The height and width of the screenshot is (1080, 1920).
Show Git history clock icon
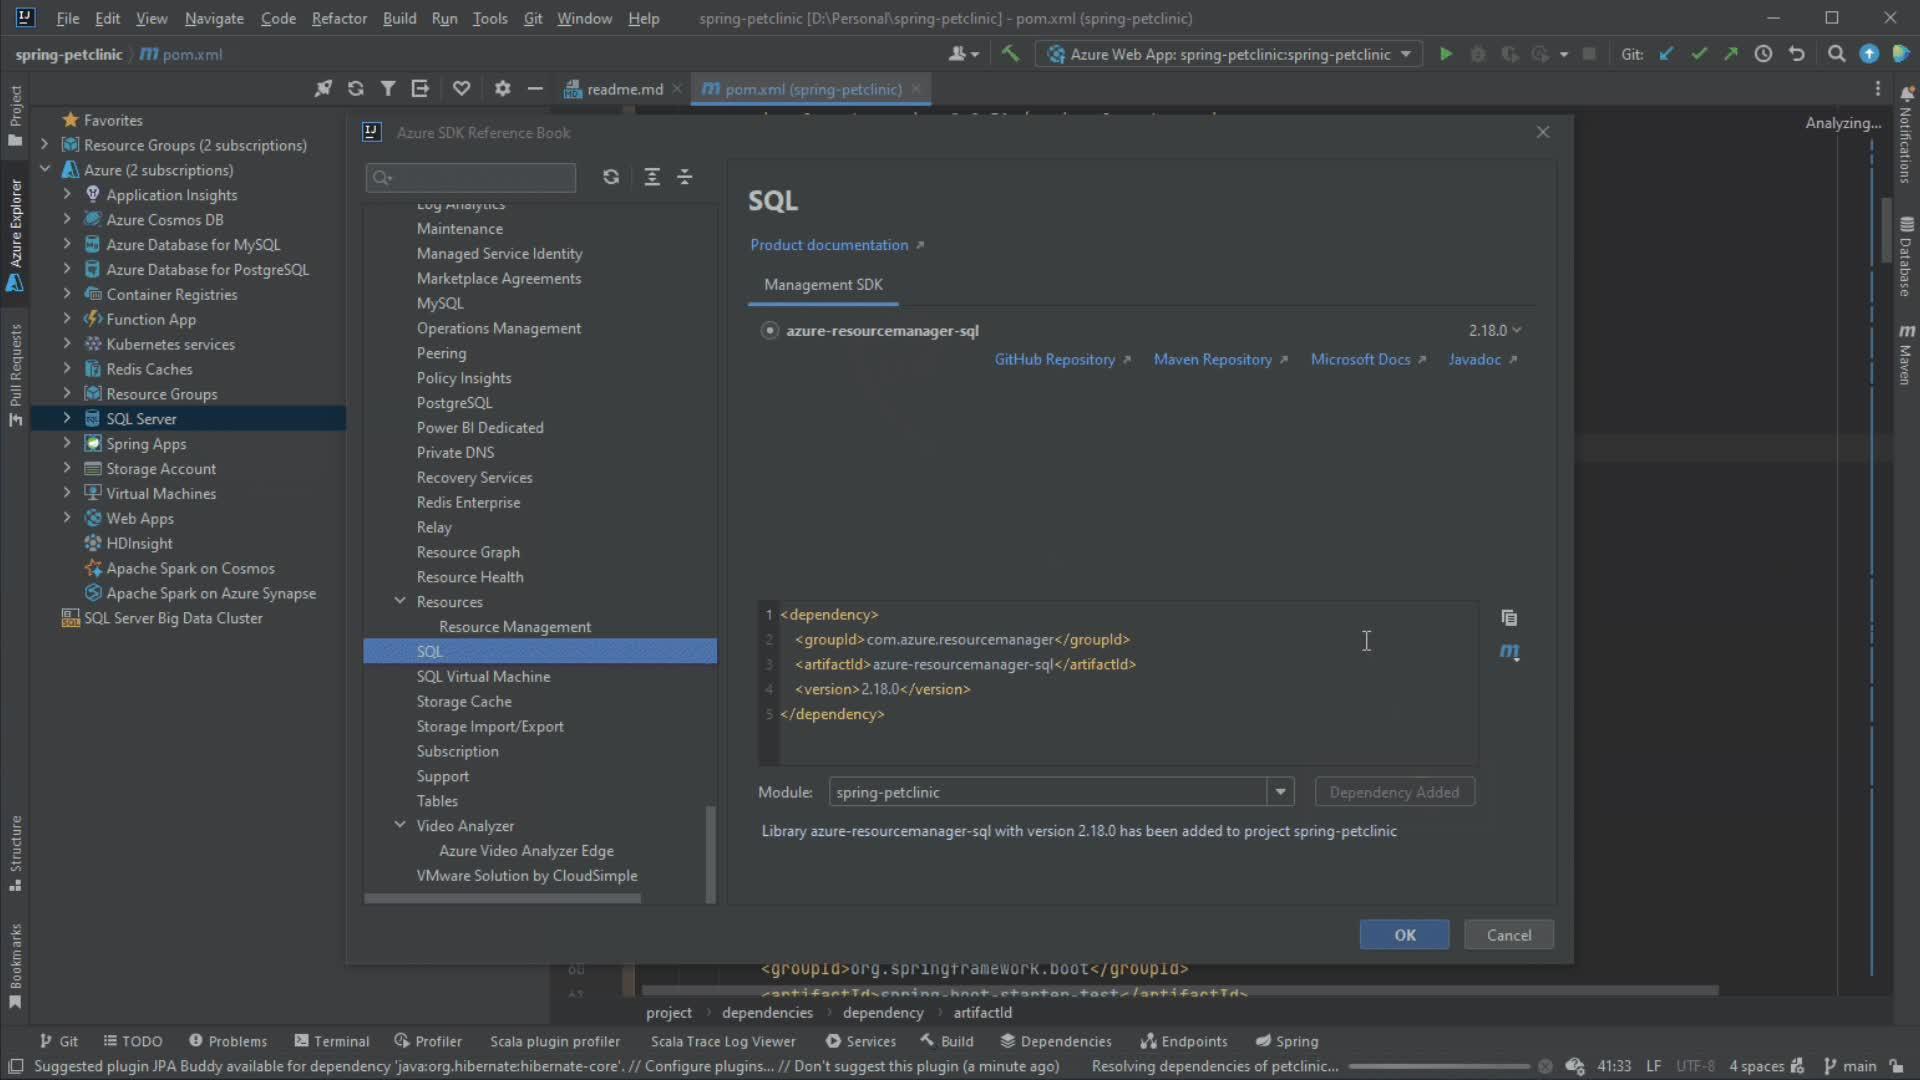1763,54
